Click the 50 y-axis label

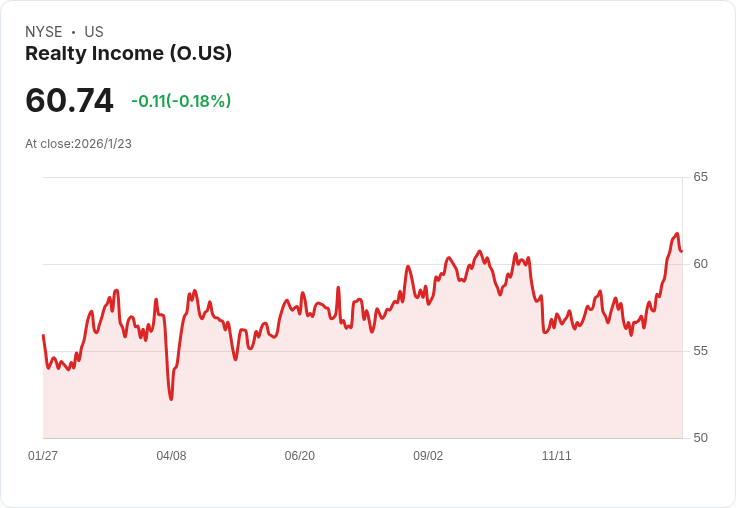(x=700, y=438)
